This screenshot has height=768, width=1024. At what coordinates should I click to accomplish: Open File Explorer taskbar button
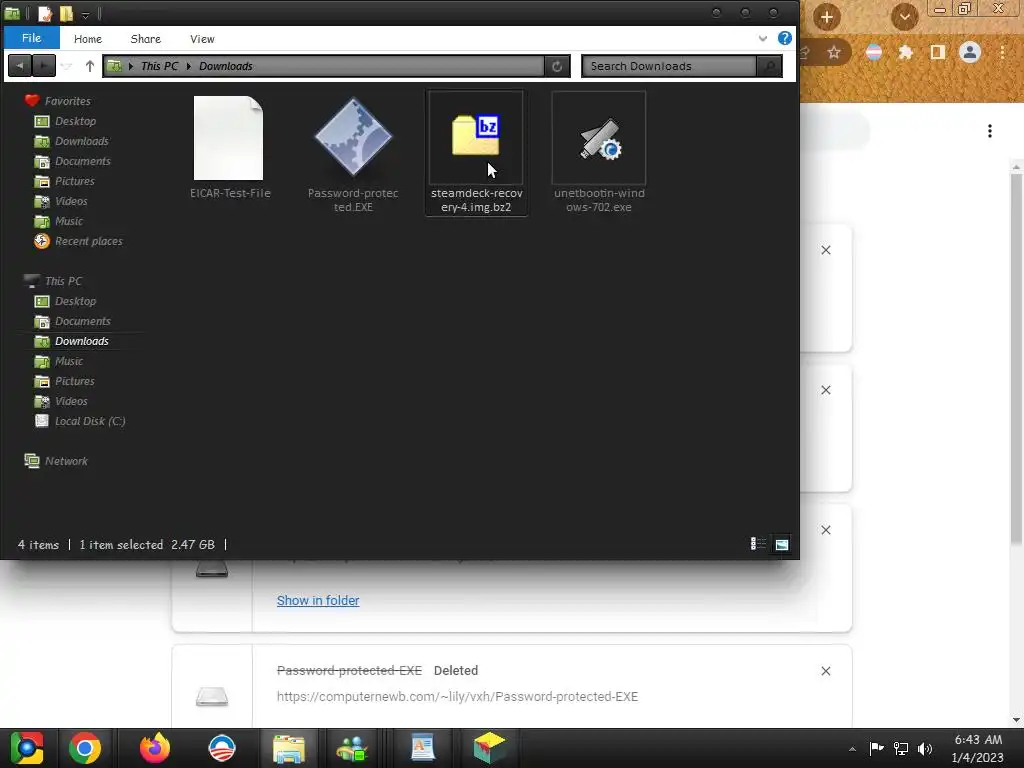pyautogui.click(x=289, y=748)
